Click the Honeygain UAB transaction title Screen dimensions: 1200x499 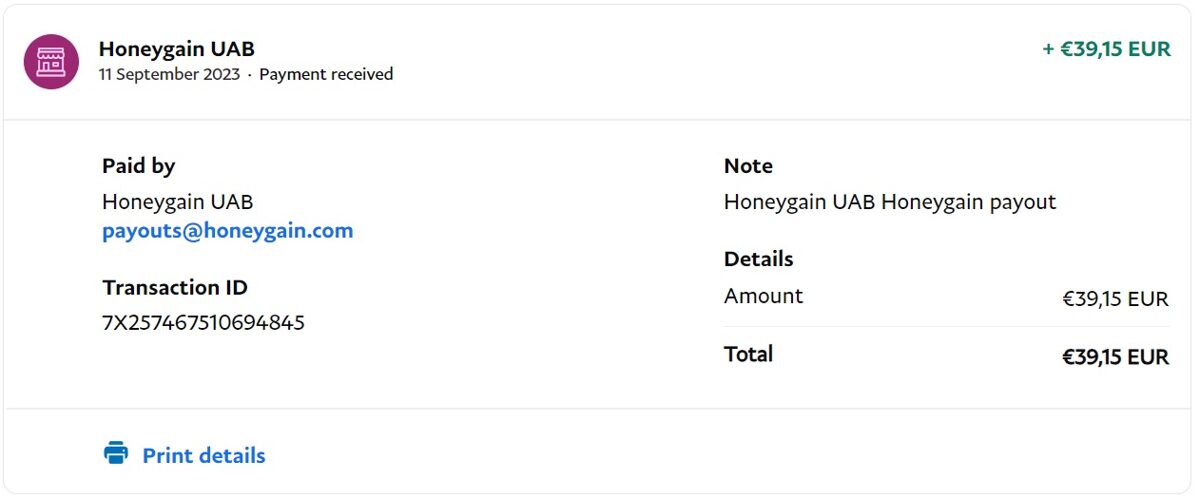tap(177, 49)
